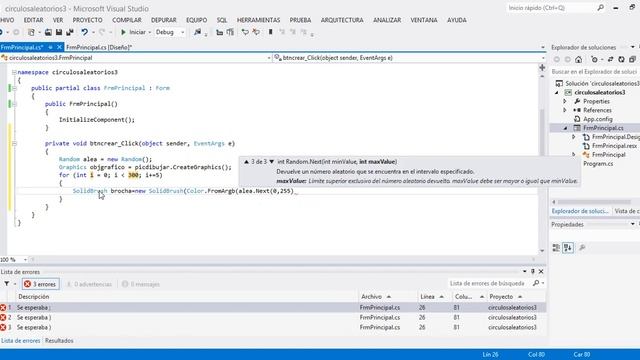Click the Save All toolbar icon

tap(70, 32)
